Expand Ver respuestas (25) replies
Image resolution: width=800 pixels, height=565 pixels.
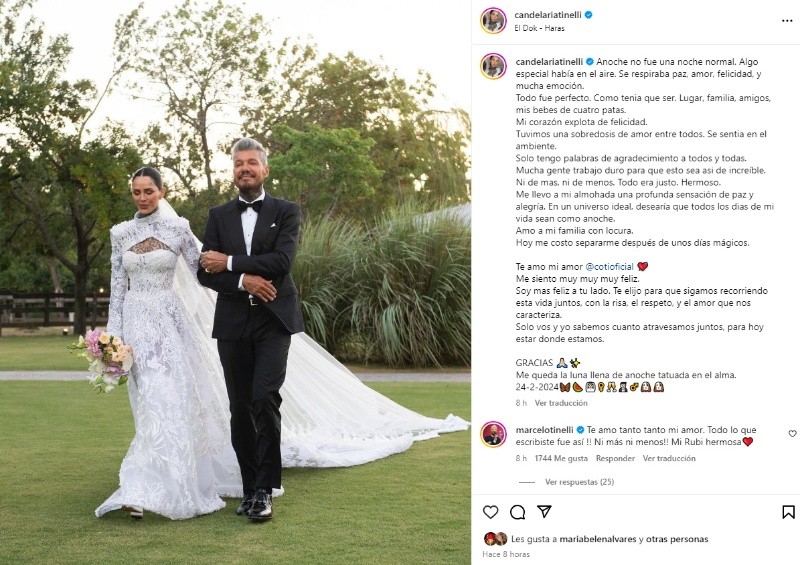pos(579,482)
